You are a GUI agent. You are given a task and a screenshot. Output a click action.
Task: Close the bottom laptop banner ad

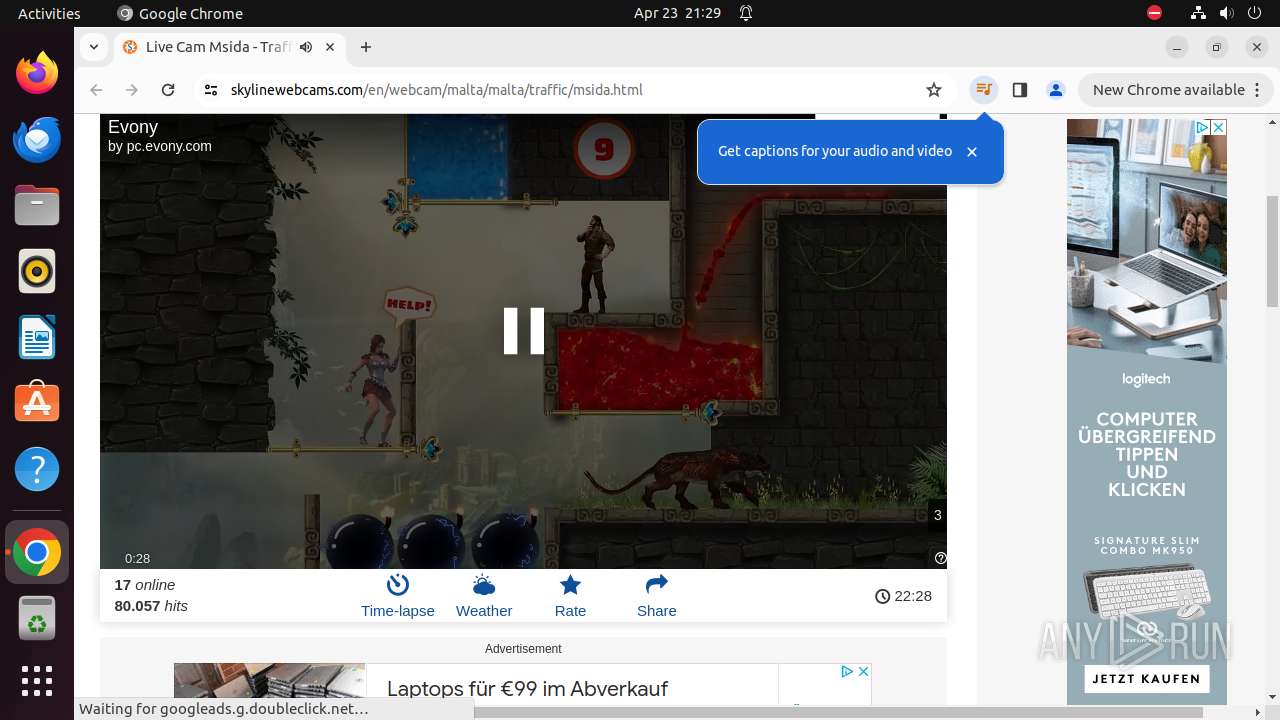pos(863,671)
